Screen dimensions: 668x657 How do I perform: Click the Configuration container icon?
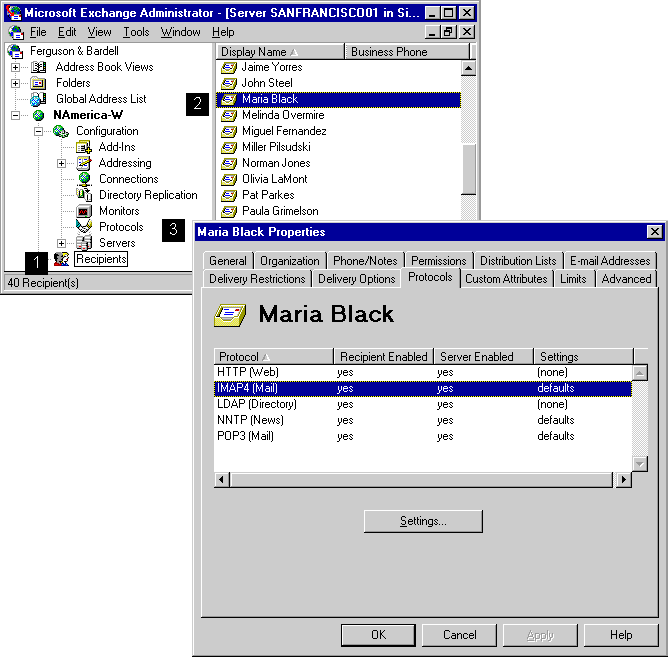[61, 131]
